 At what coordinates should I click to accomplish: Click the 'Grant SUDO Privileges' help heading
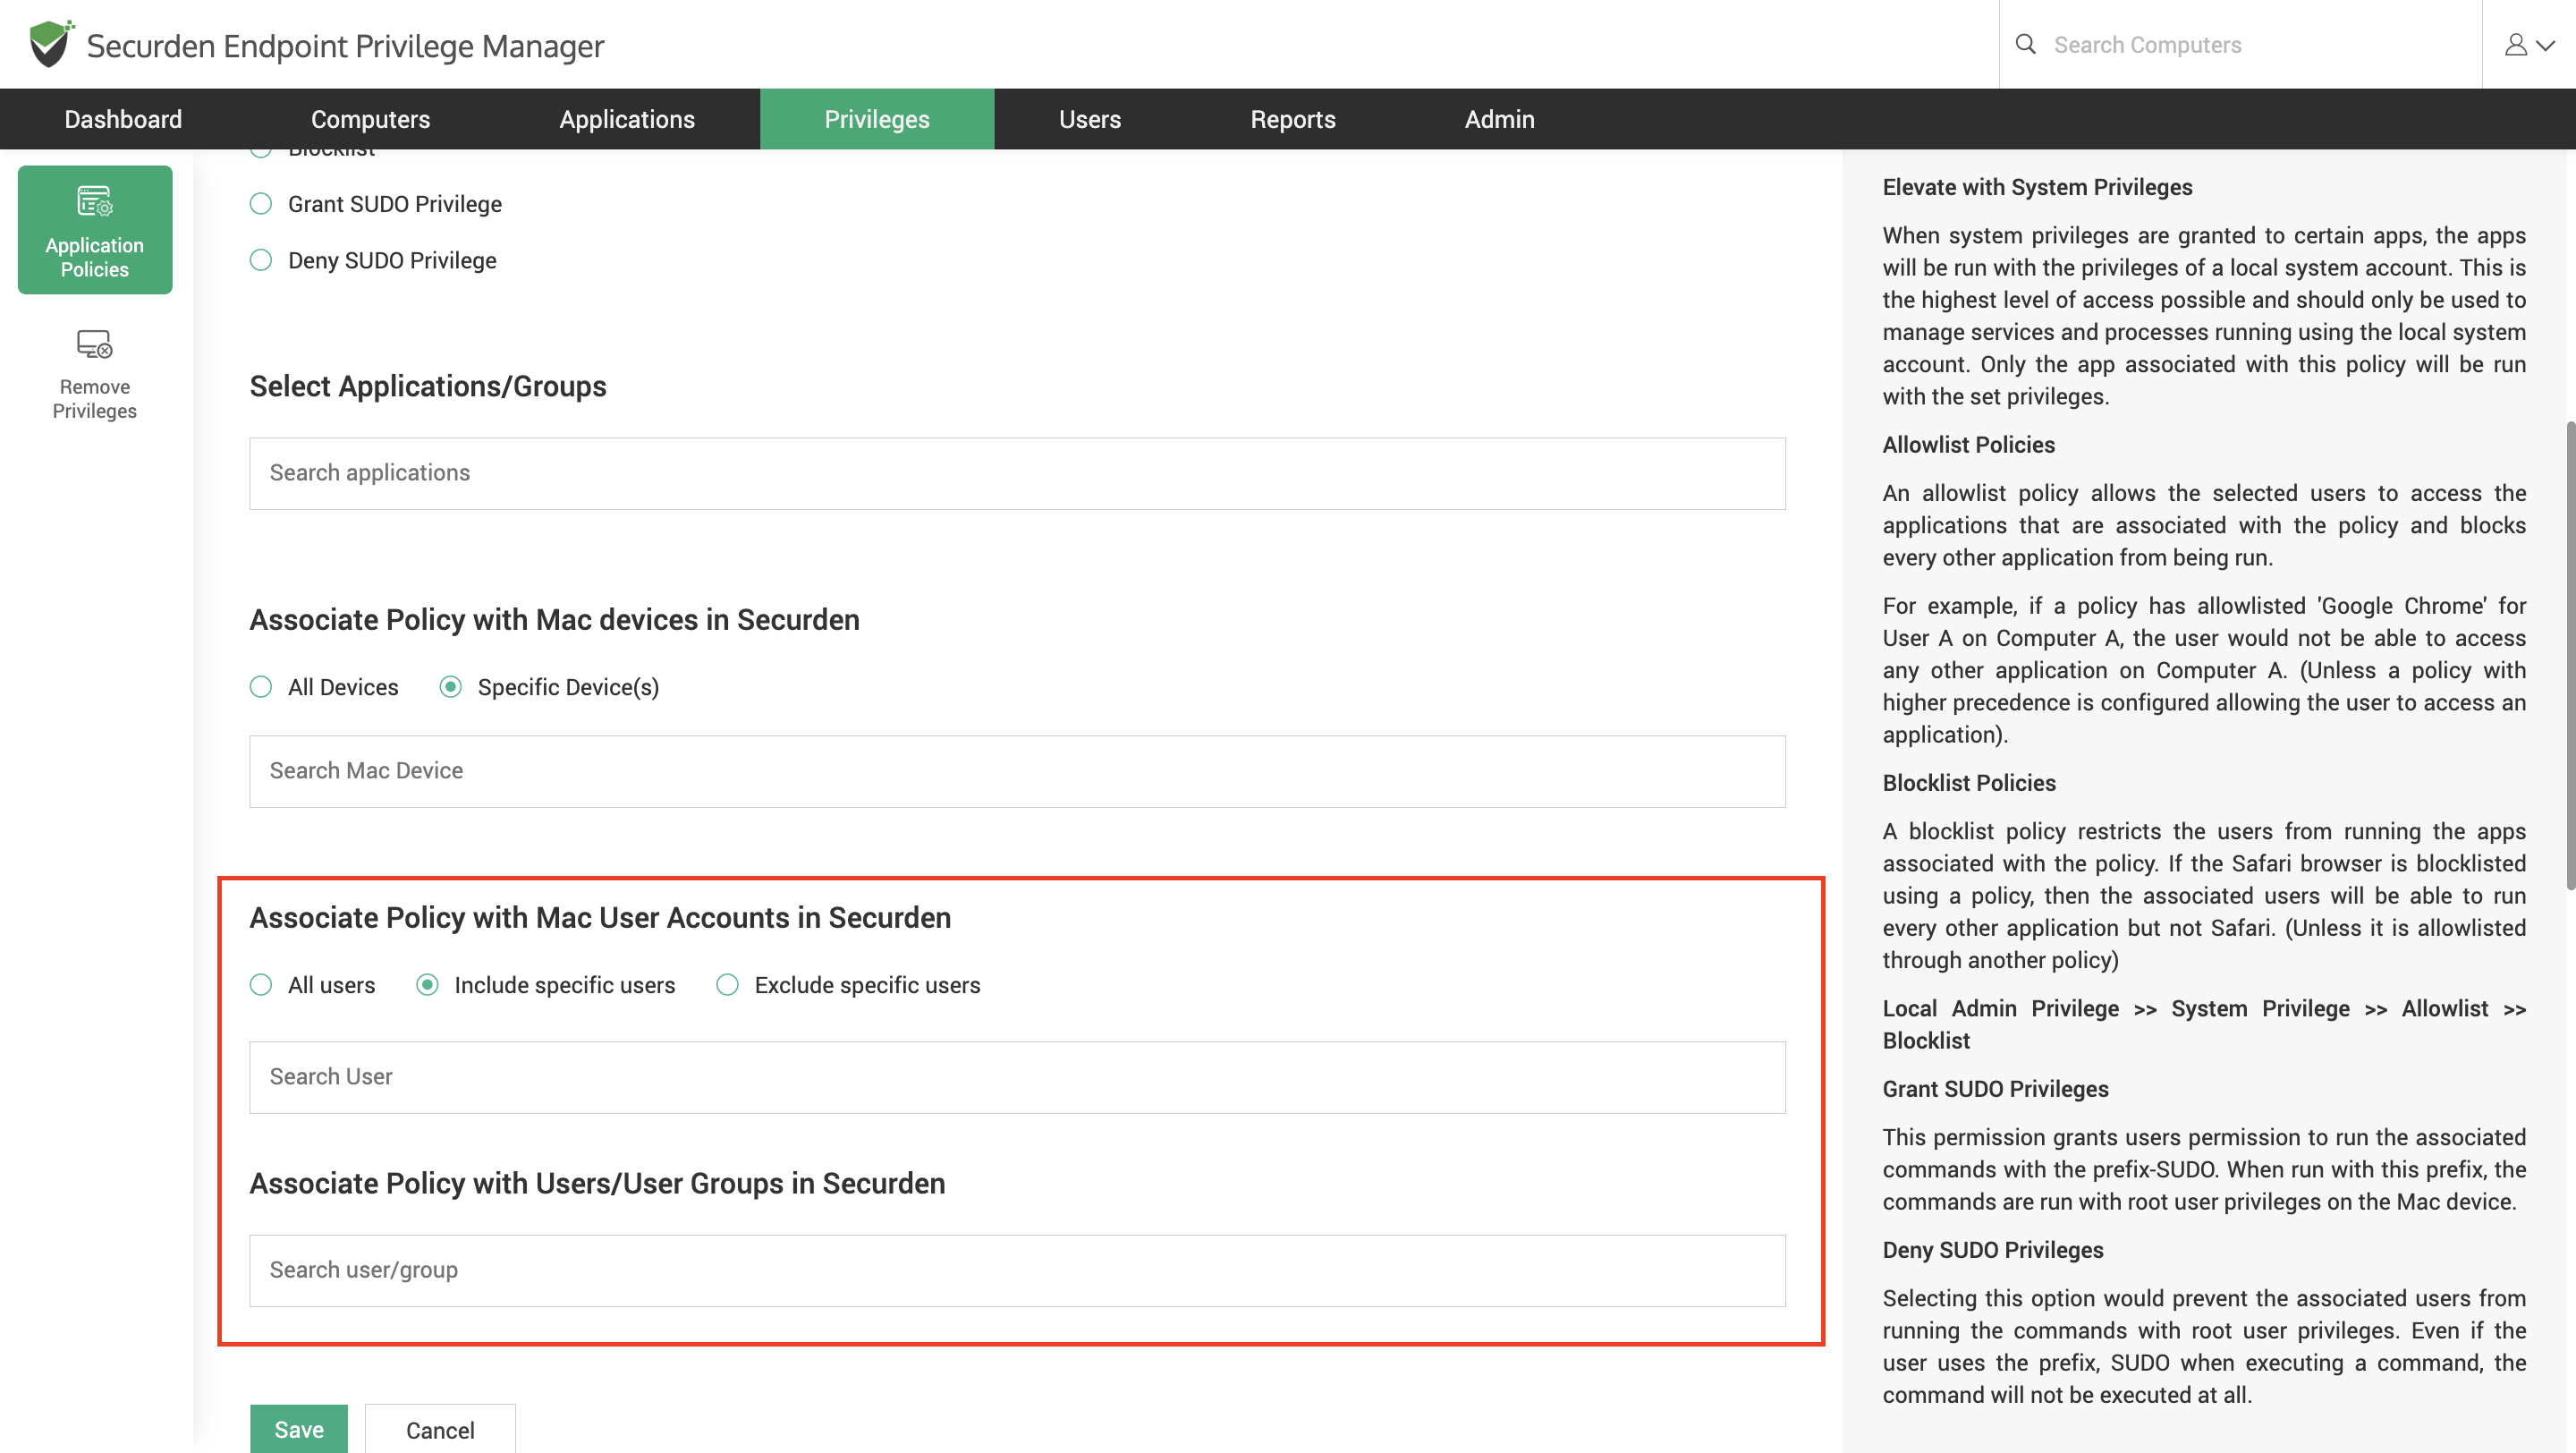(x=1995, y=1089)
